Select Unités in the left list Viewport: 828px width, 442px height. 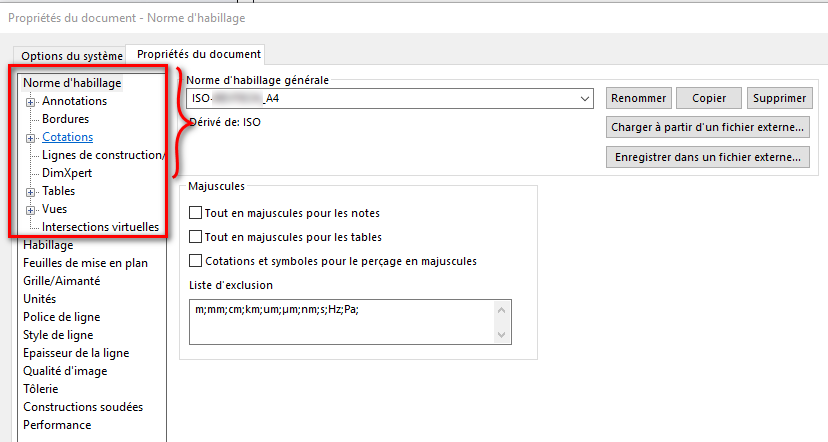[x=40, y=299]
